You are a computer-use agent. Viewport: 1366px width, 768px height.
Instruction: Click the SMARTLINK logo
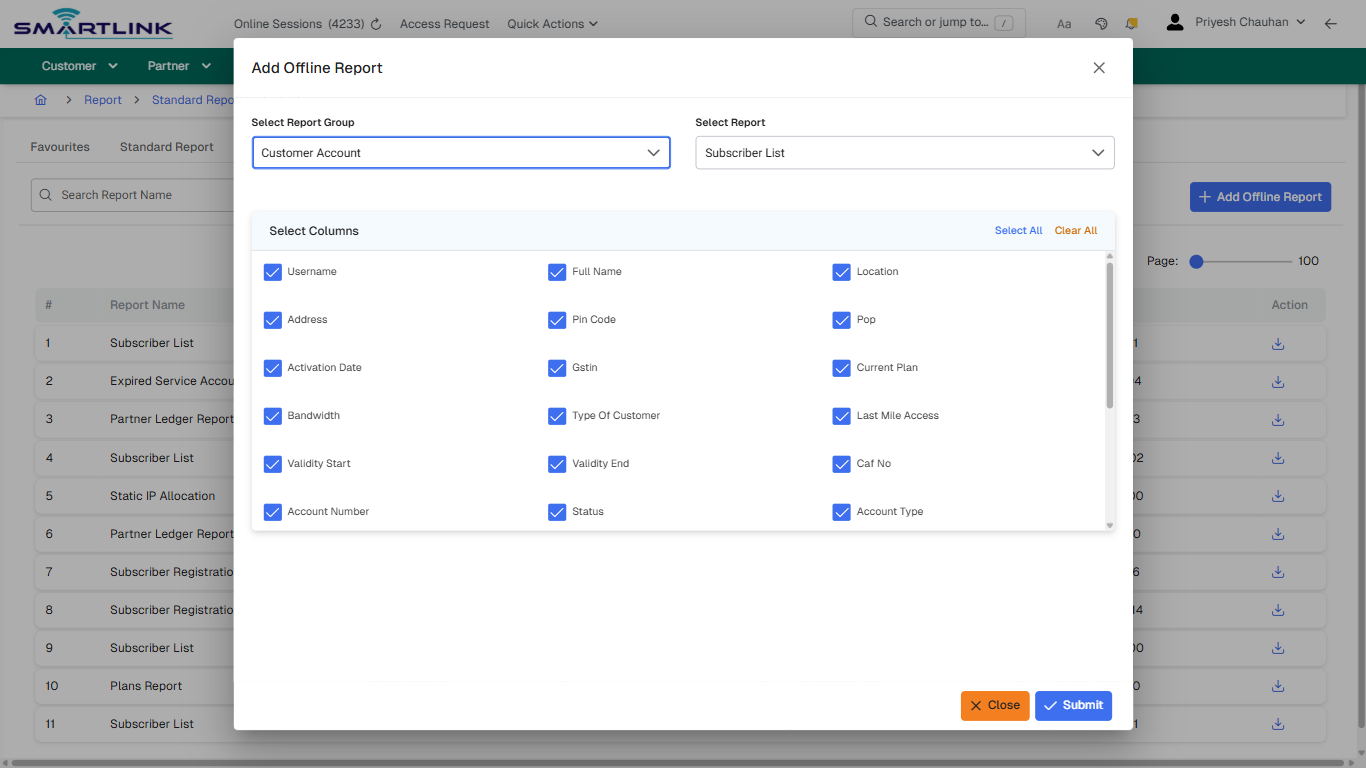[91, 23]
